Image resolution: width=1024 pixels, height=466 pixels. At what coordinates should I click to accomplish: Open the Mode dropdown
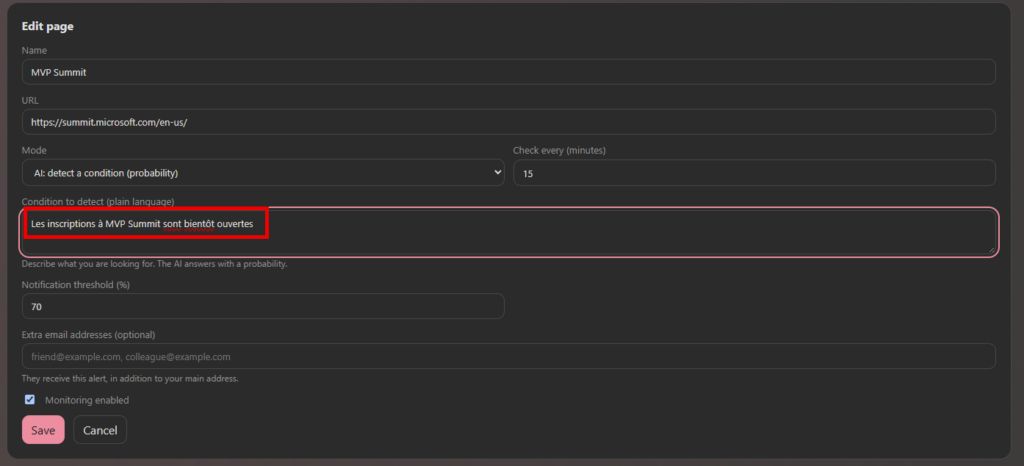pos(263,173)
